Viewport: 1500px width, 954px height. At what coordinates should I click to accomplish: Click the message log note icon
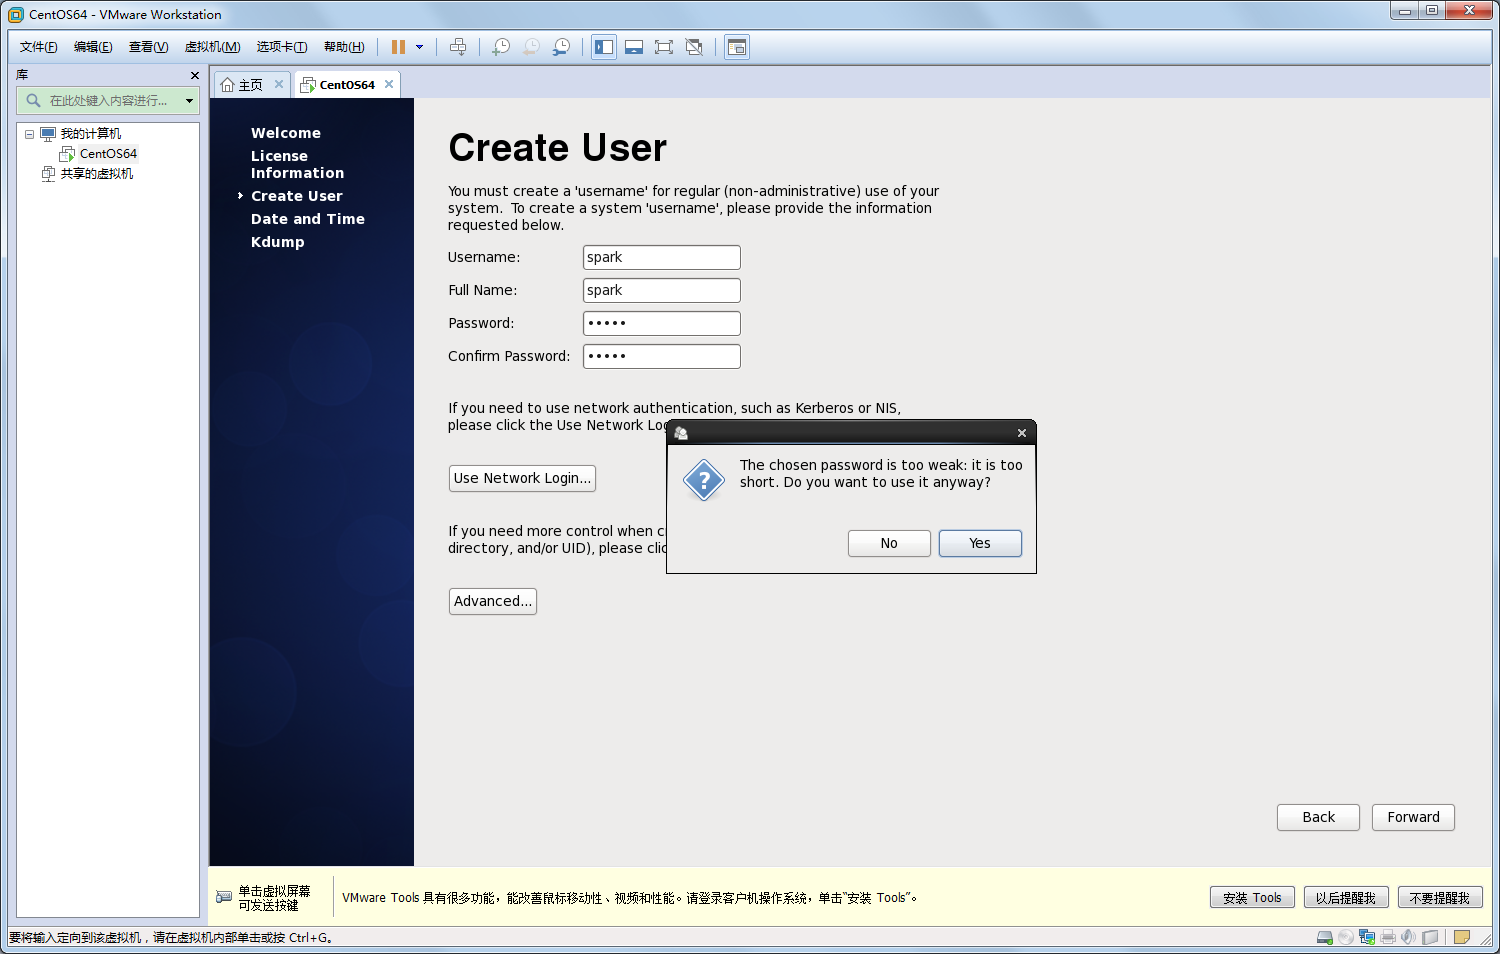tap(1462, 937)
